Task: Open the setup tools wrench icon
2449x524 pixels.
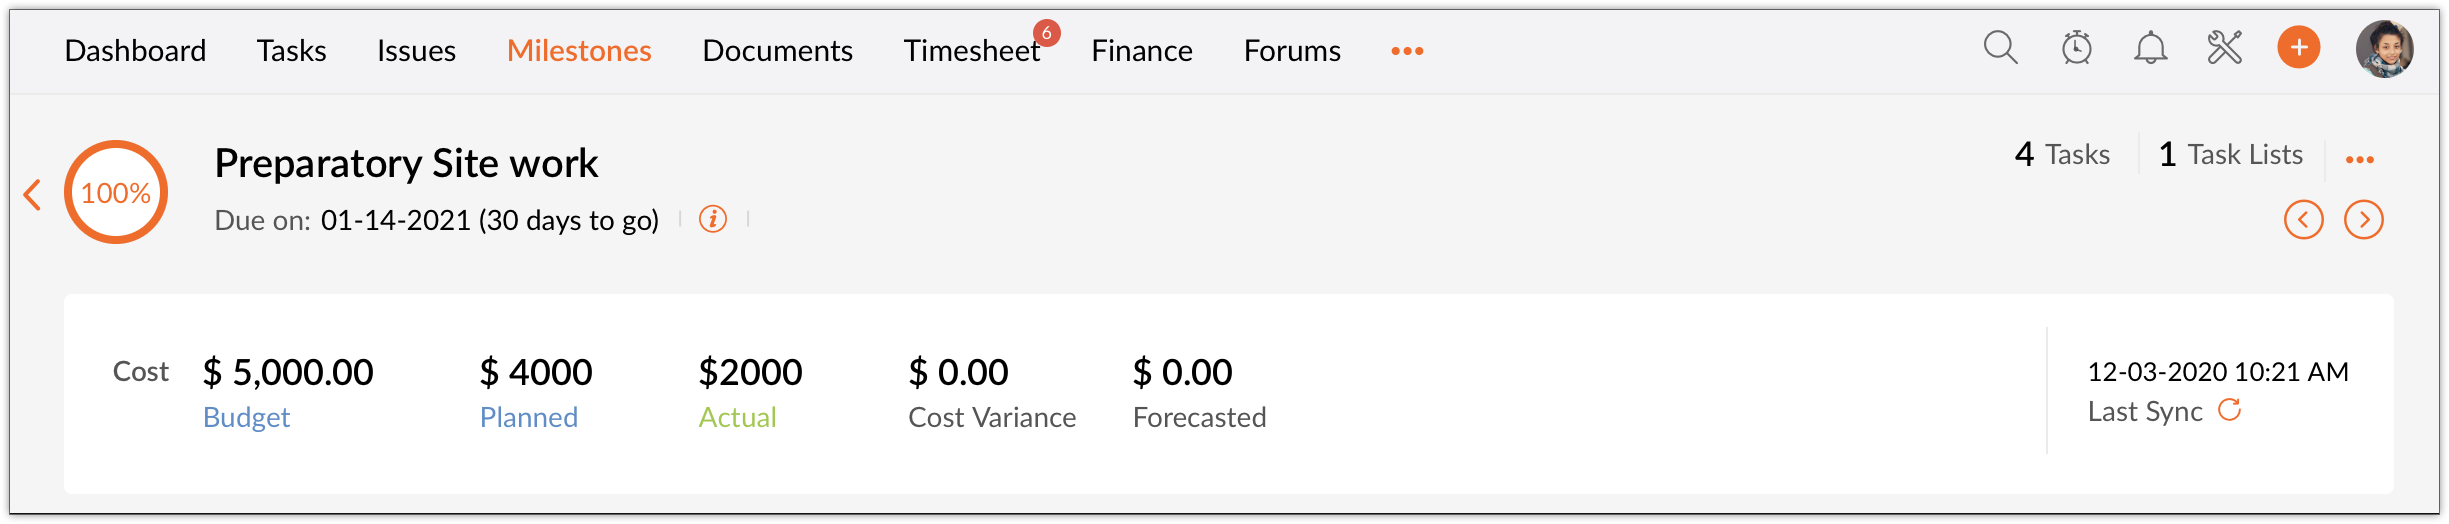Action: [x=2225, y=48]
